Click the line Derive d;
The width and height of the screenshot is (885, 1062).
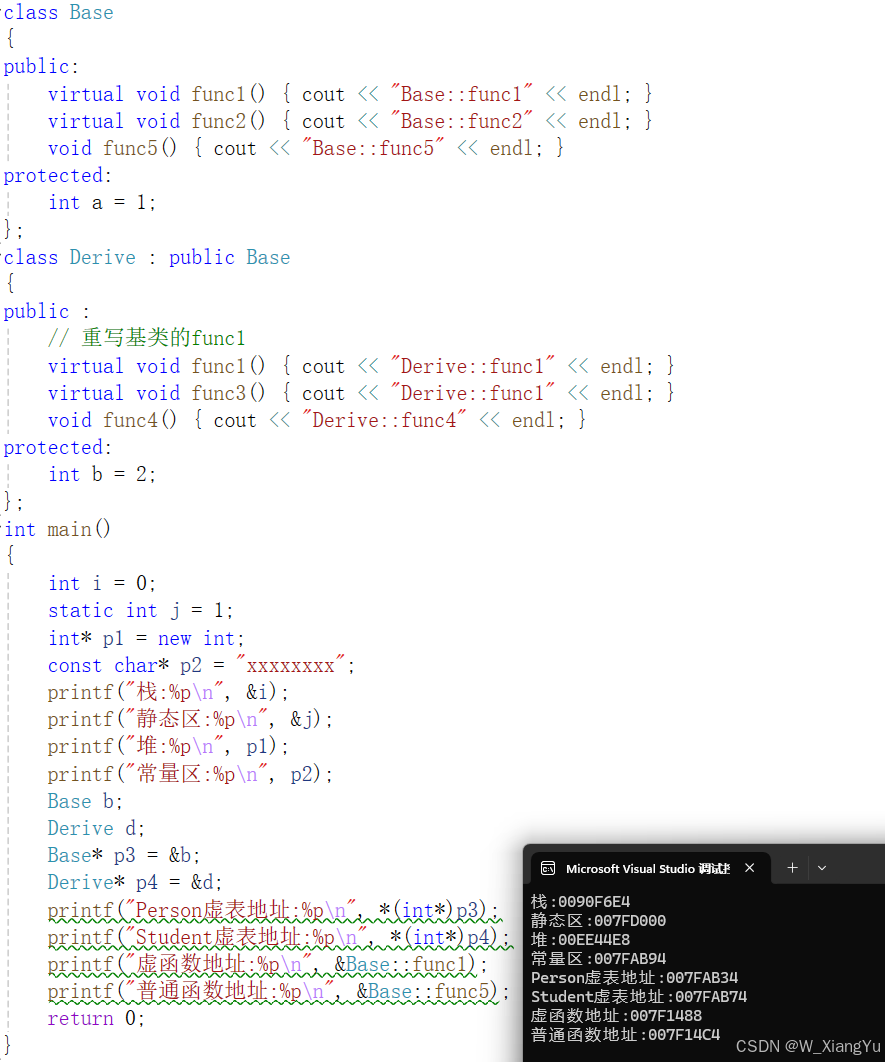pyautogui.click(x=95, y=828)
